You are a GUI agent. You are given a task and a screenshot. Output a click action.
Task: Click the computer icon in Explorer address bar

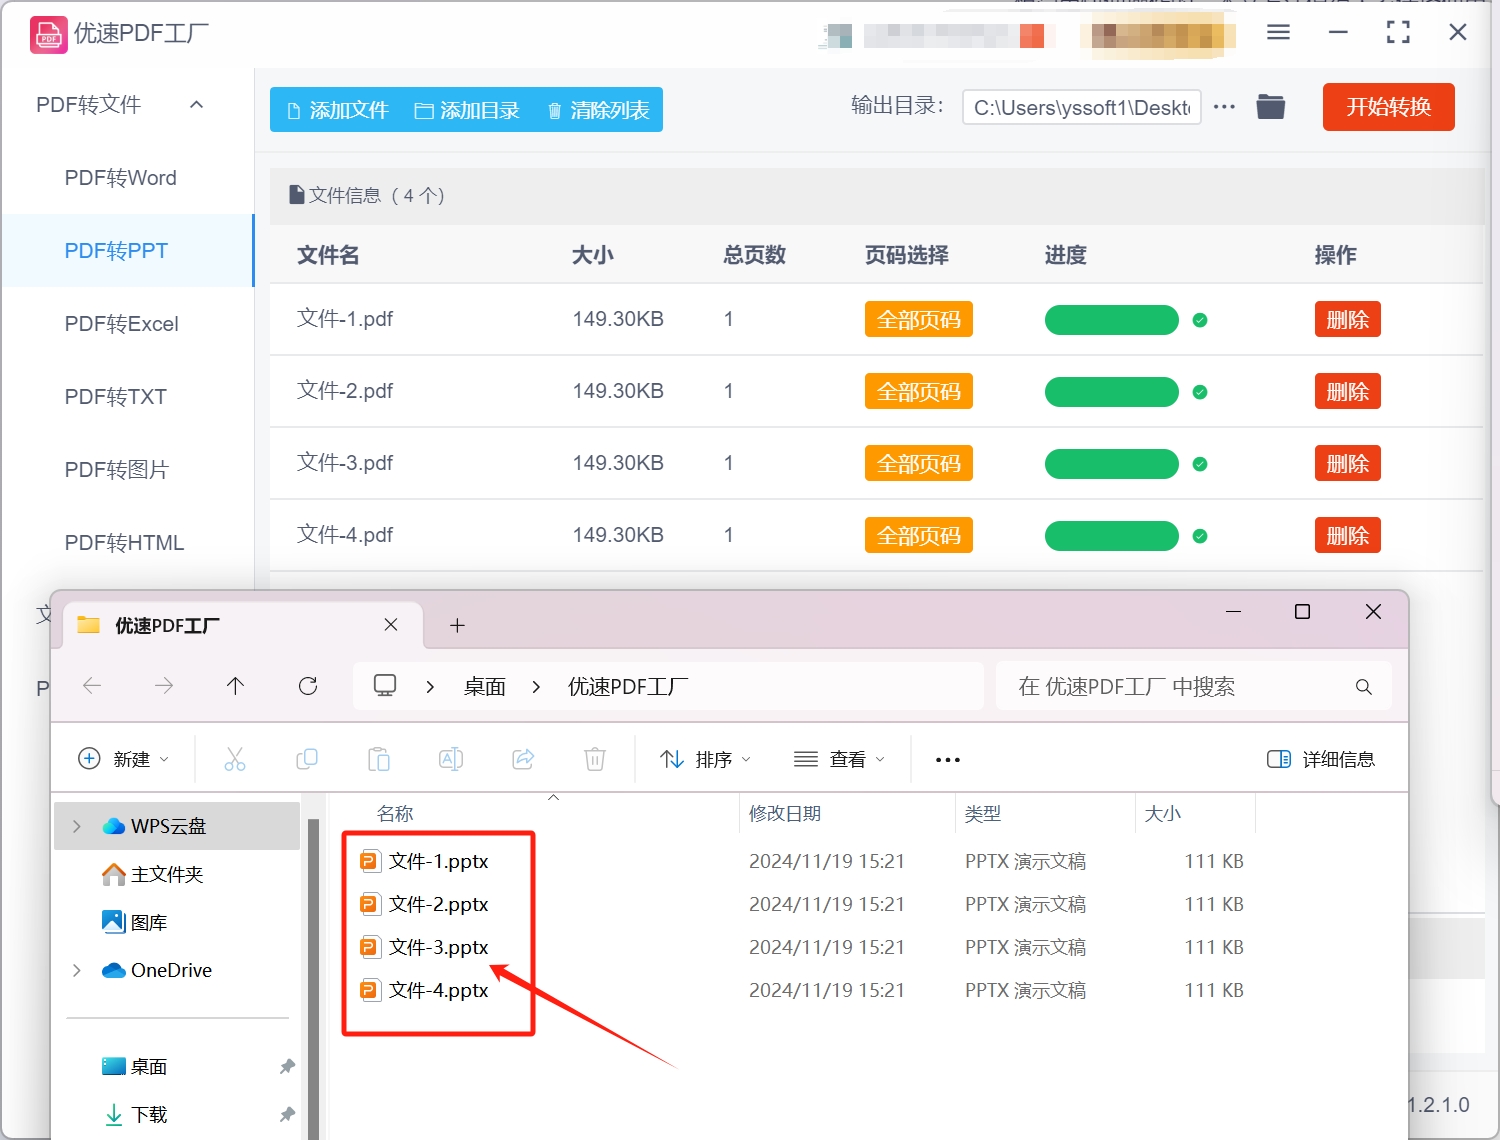[x=385, y=686]
